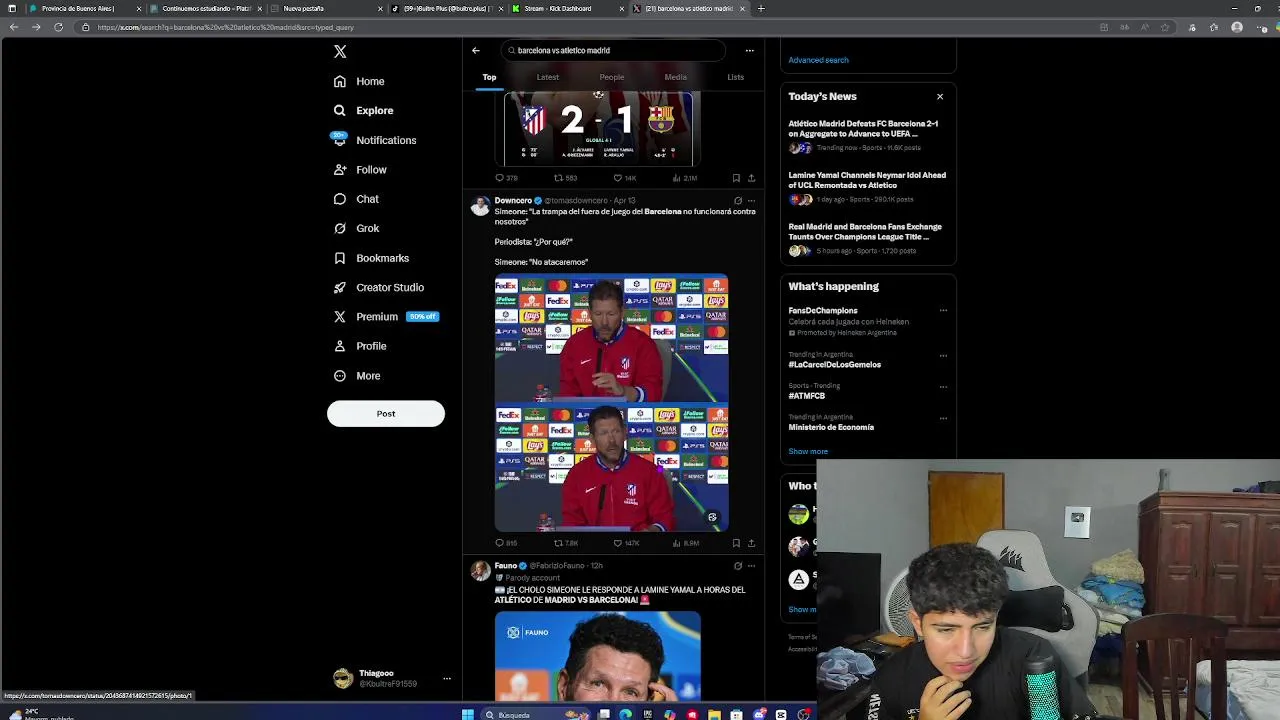Open the Downcero profile avatar
The image size is (1280, 720).
pos(481,205)
